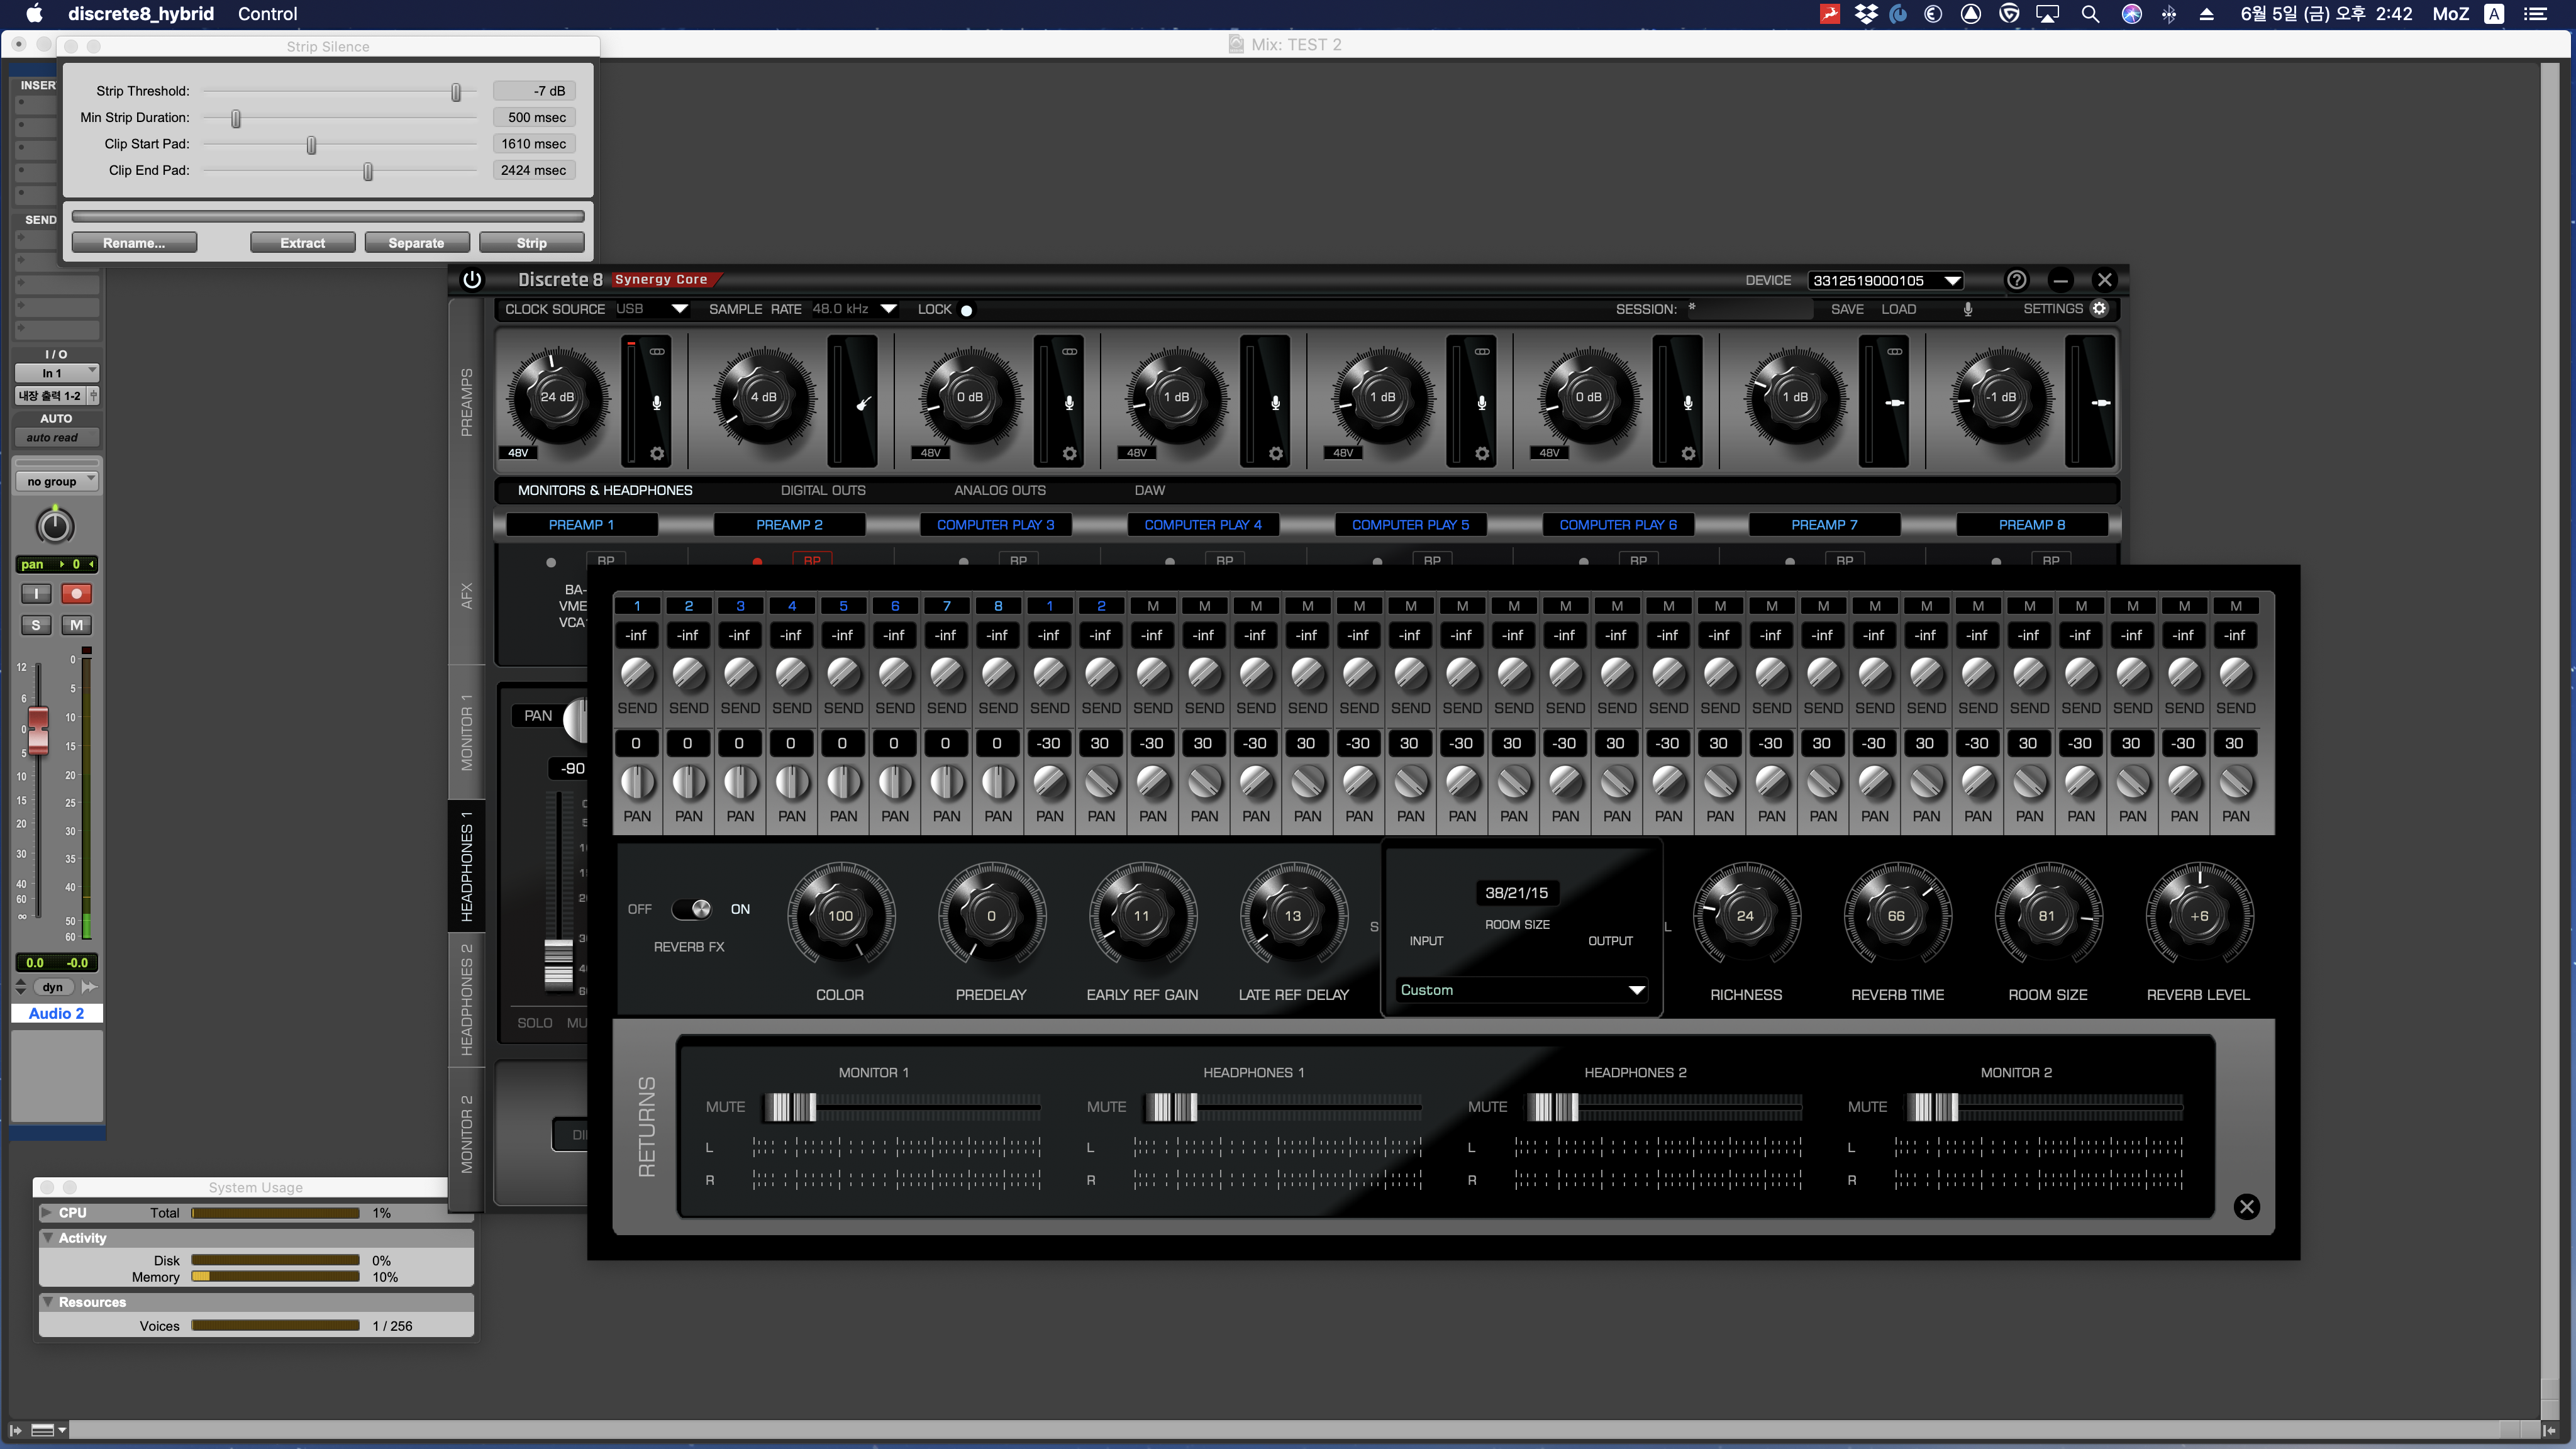
Task: Toggle BP bypass on Preamp 2 AFX
Action: tap(812, 560)
